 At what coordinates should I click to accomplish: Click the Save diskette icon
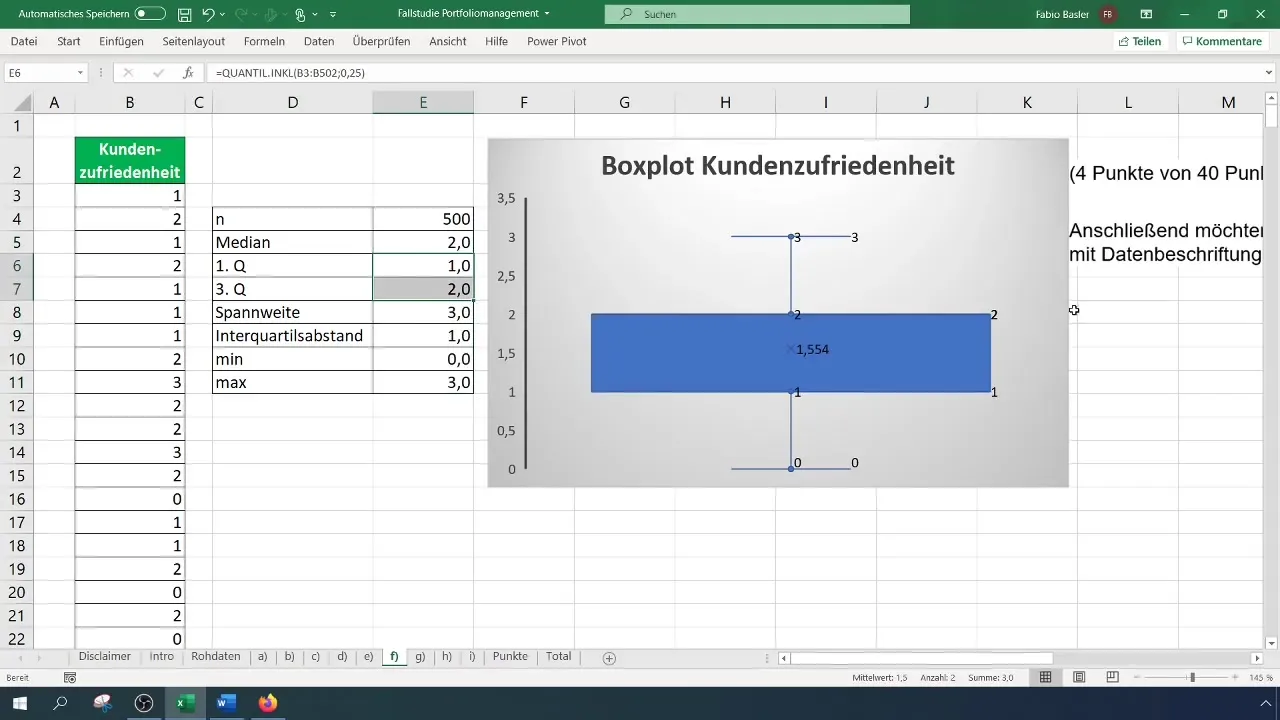point(184,14)
